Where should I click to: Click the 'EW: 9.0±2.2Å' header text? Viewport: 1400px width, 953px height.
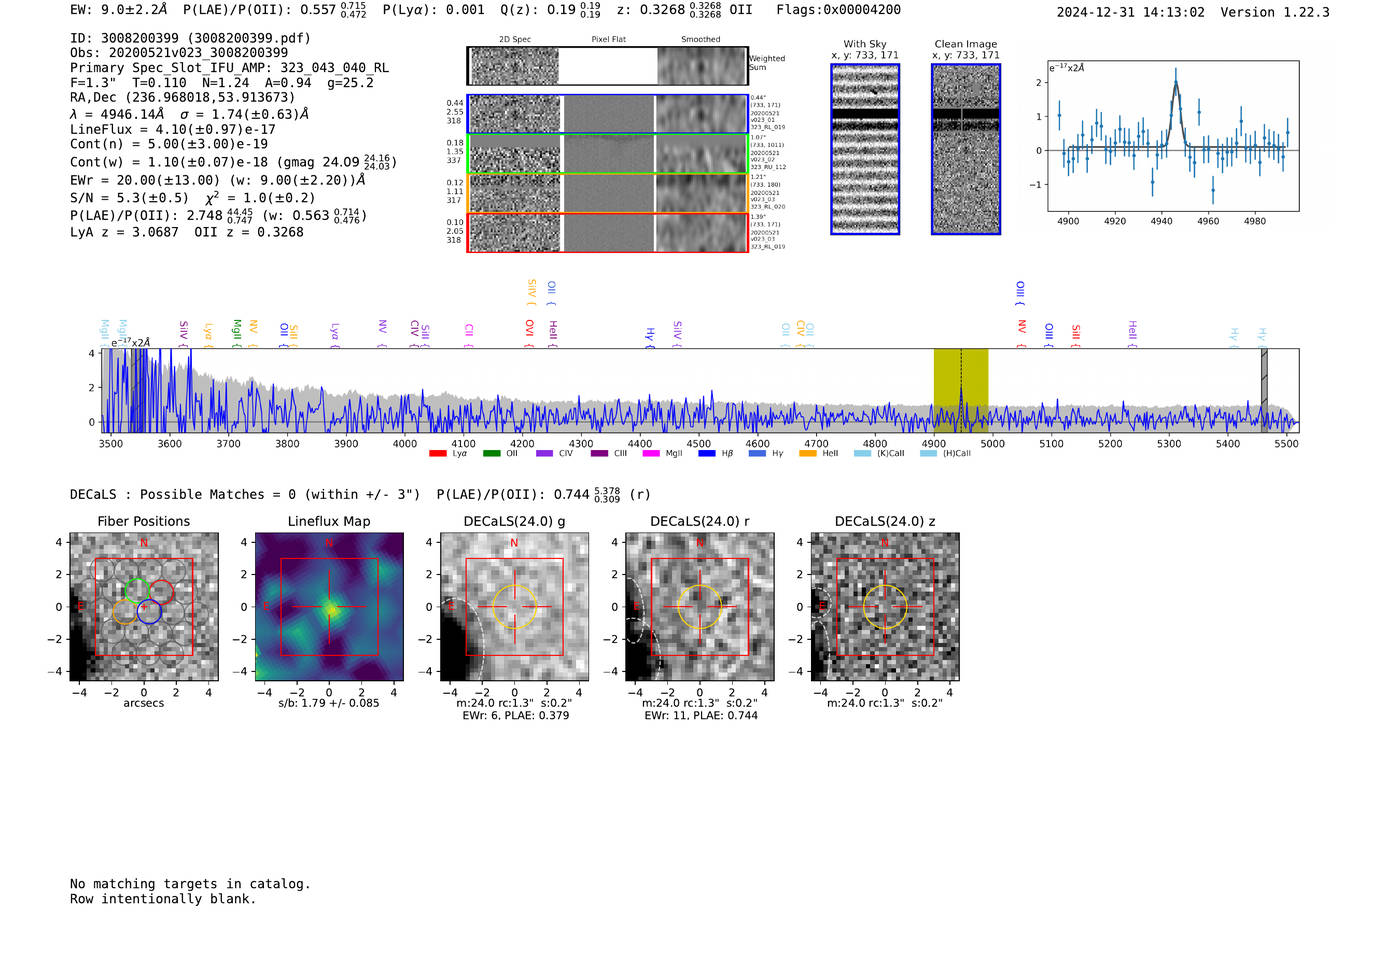click(118, 10)
